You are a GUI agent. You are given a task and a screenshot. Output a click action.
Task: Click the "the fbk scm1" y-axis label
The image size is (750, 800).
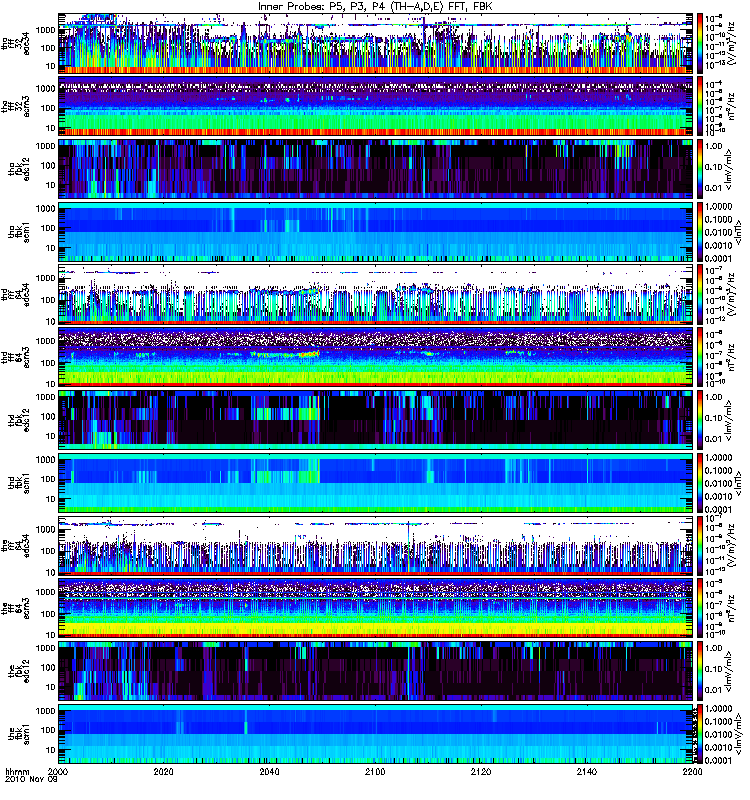click(19, 733)
